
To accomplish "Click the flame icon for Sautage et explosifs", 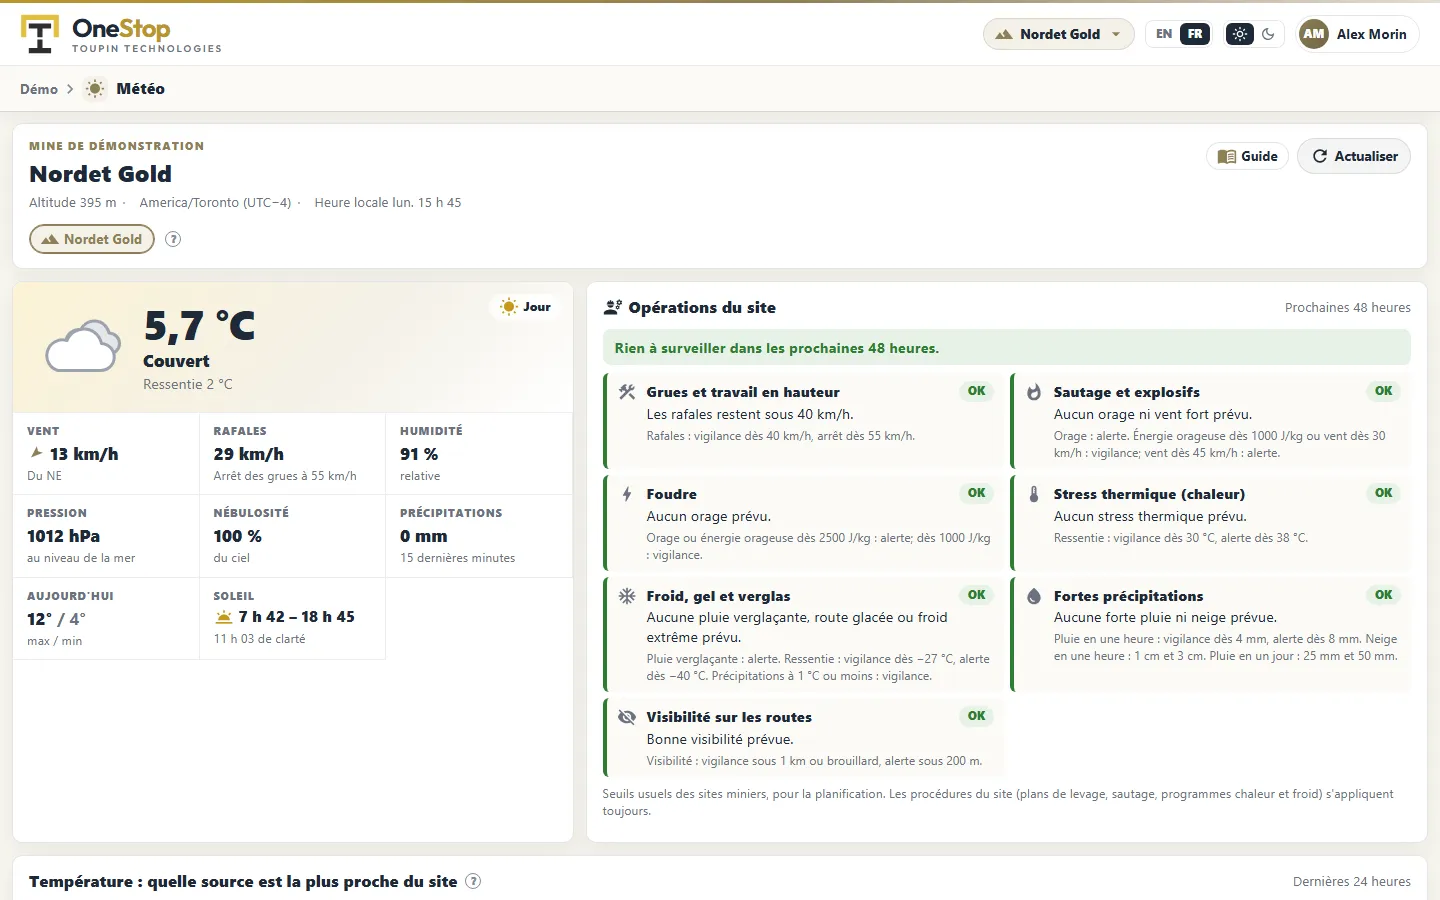I will point(1034,392).
